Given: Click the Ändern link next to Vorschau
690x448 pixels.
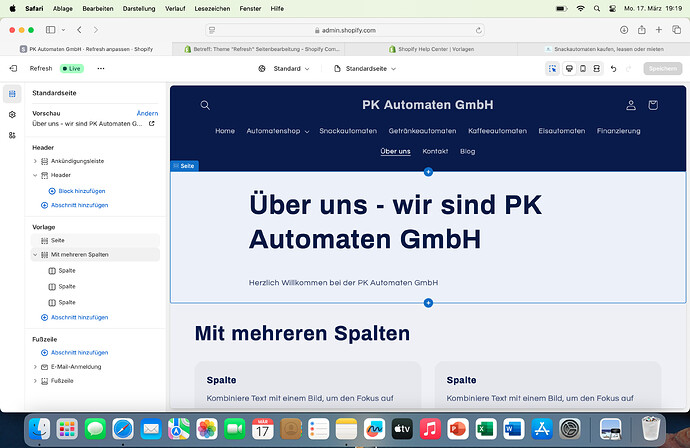Looking at the screenshot, I should coord(147,114).
